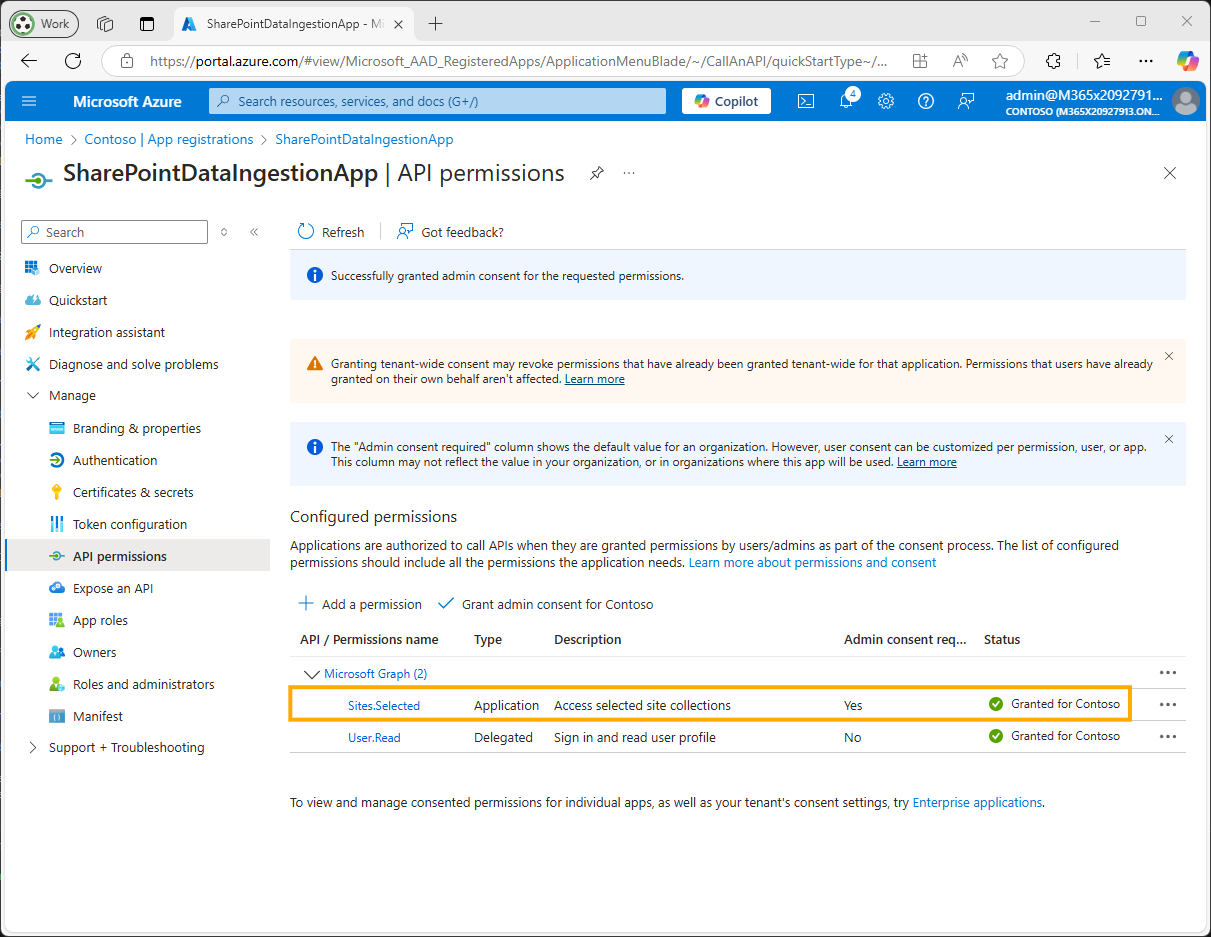Open a new browser tab
Screen dimensions: 1211x937
point(435,23)
